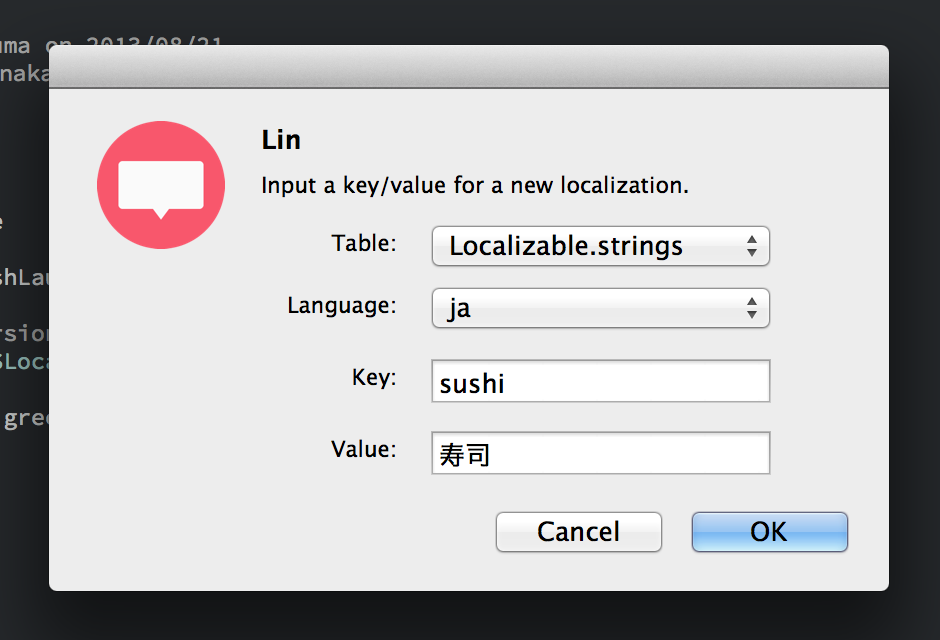Image resolution: width=940 pixels, height=640 pixels.
Task: Click the dialog's gray title bar
Action: point(468,67)
